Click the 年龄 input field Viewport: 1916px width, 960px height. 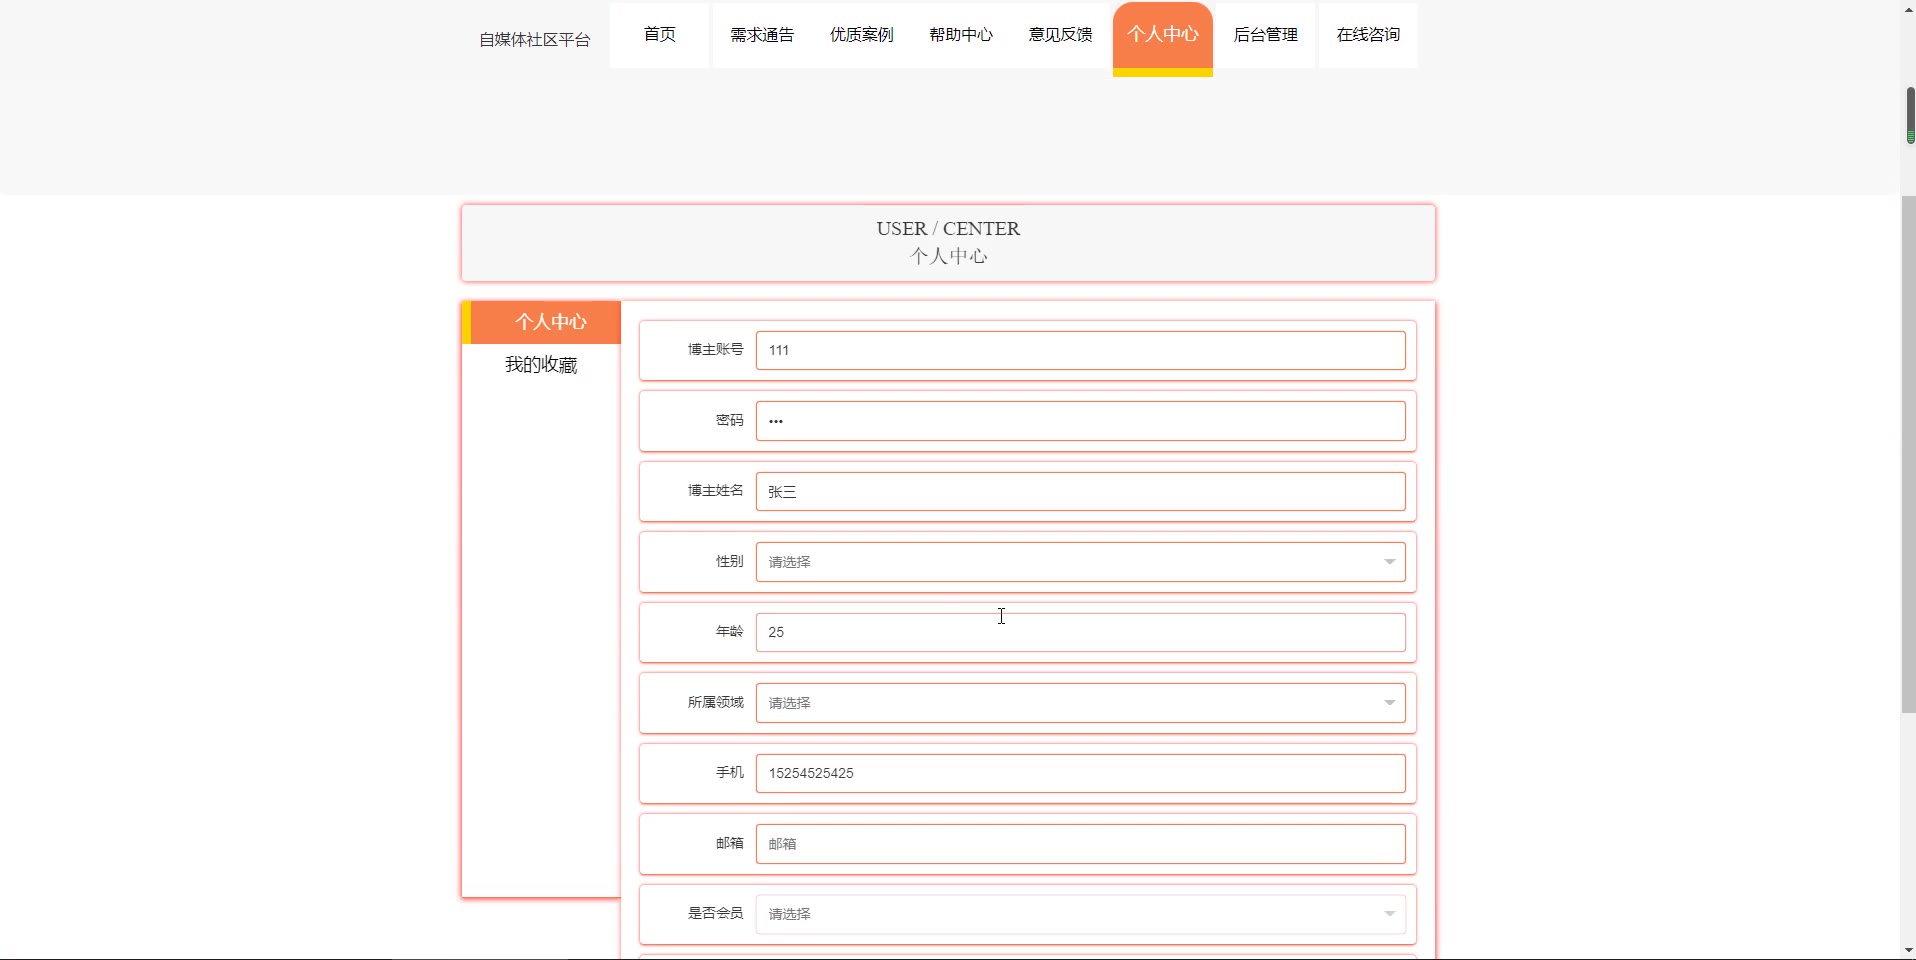tap(1080, 633)
